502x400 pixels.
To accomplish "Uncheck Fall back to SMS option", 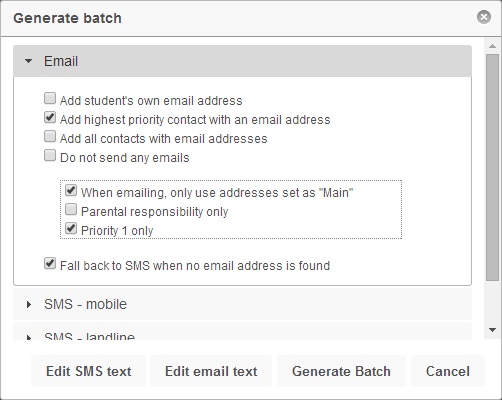I will pyautogui.click(x=50, y=263).
